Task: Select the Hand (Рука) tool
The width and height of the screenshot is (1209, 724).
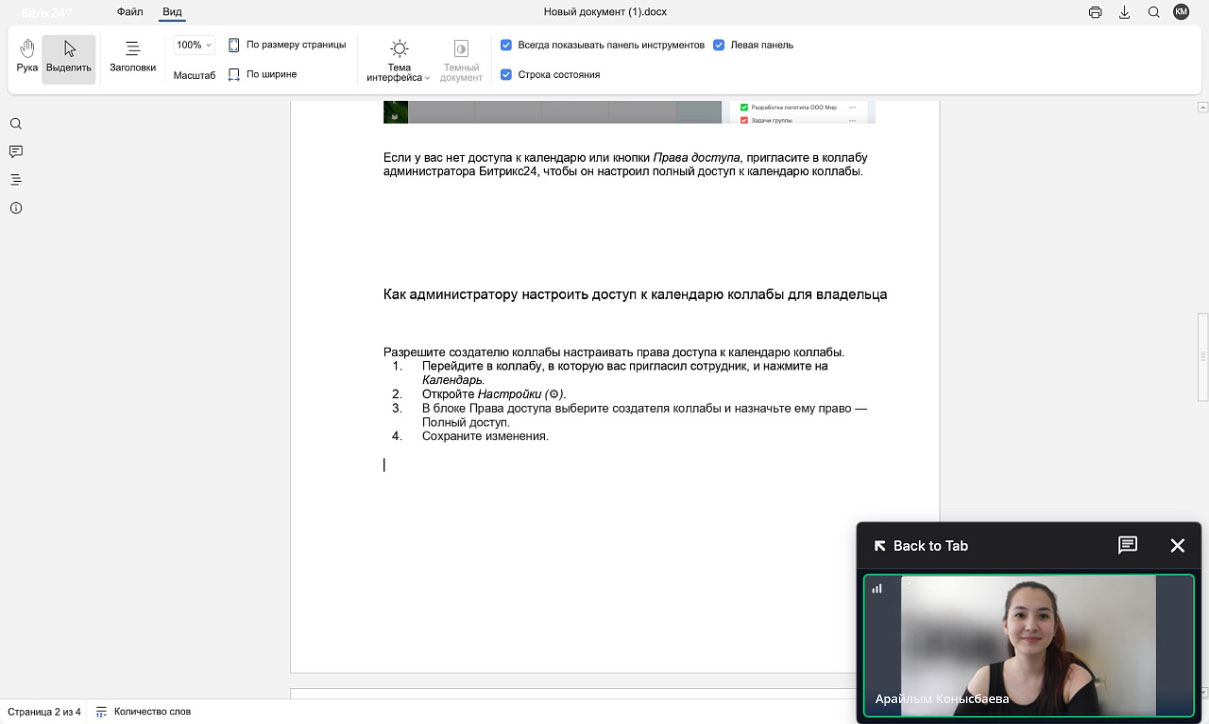Action: [27, 57]
